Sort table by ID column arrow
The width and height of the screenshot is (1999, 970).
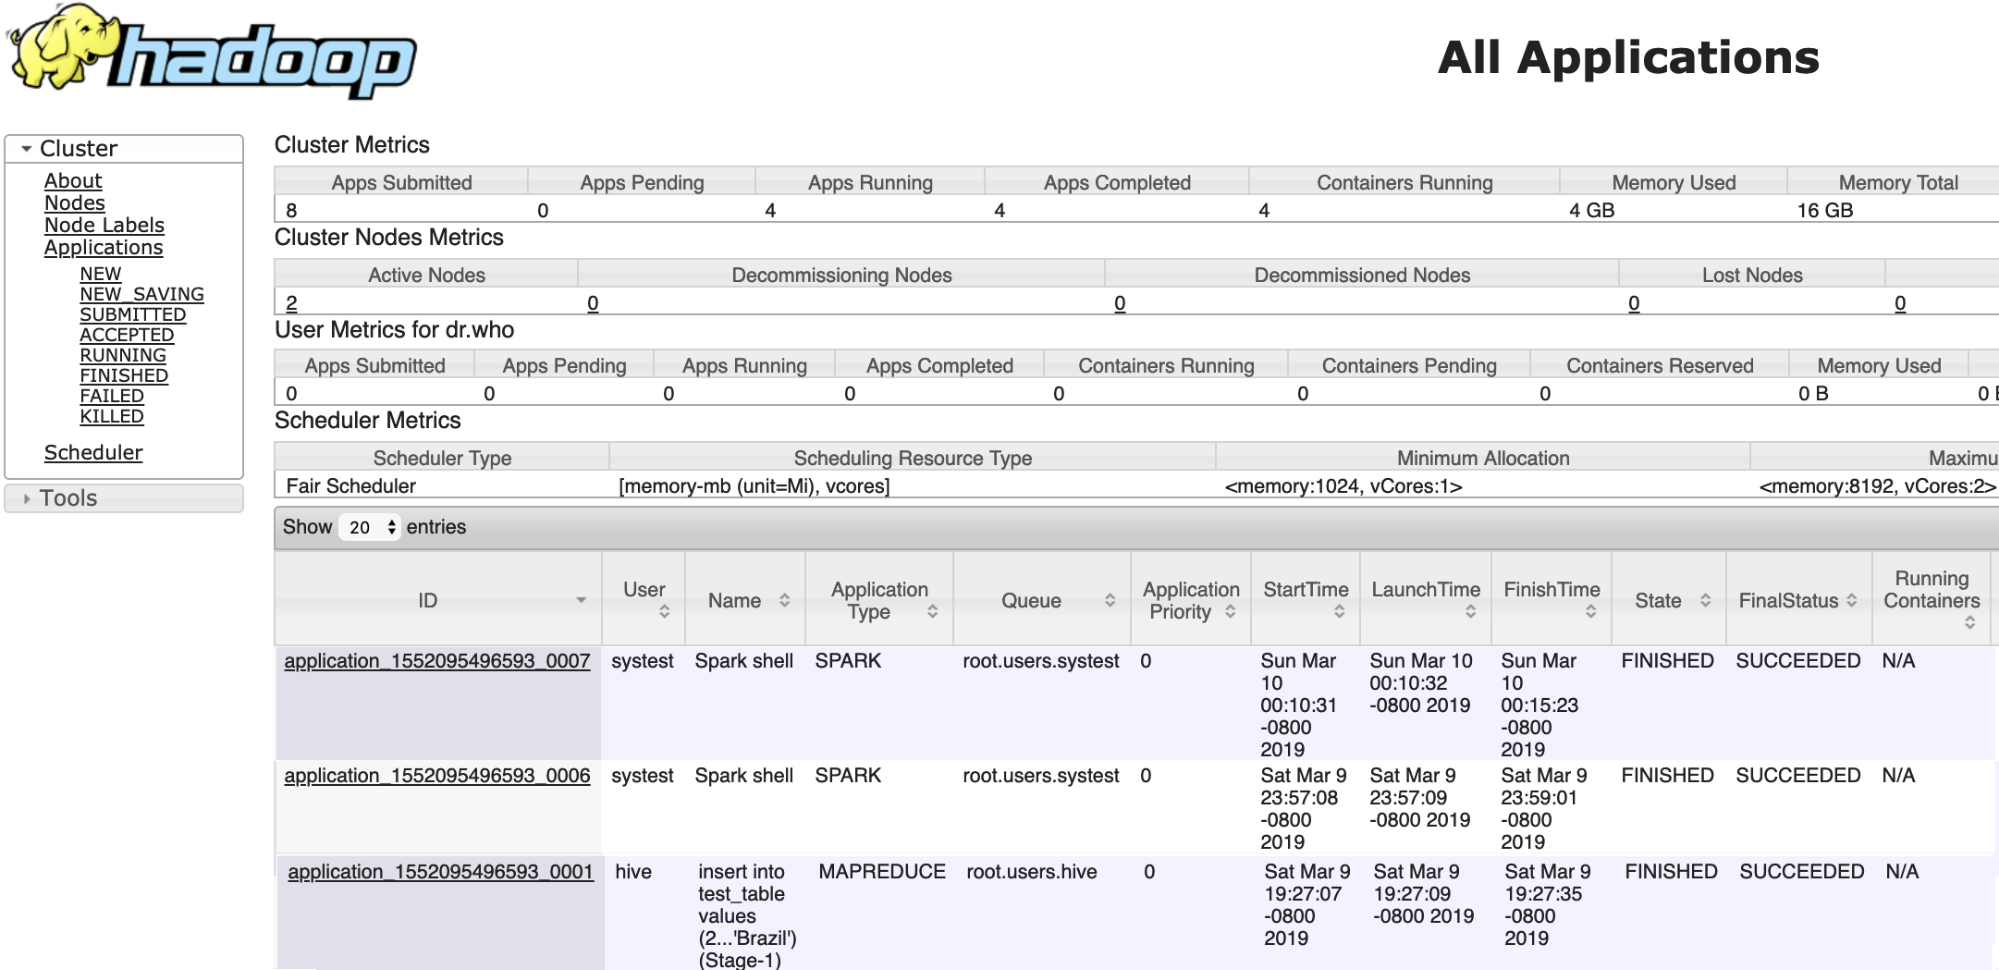tap(580, 600)
